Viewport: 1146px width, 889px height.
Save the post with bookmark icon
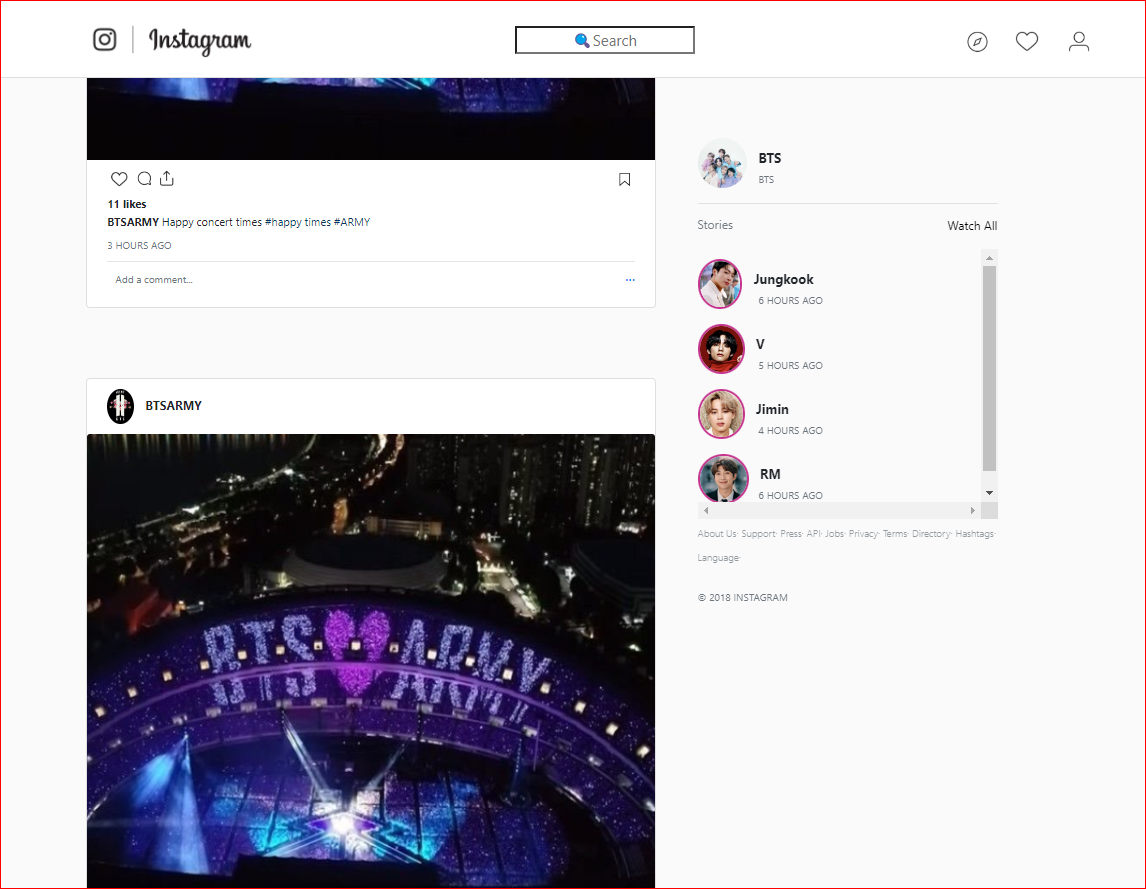click(624, 178)
